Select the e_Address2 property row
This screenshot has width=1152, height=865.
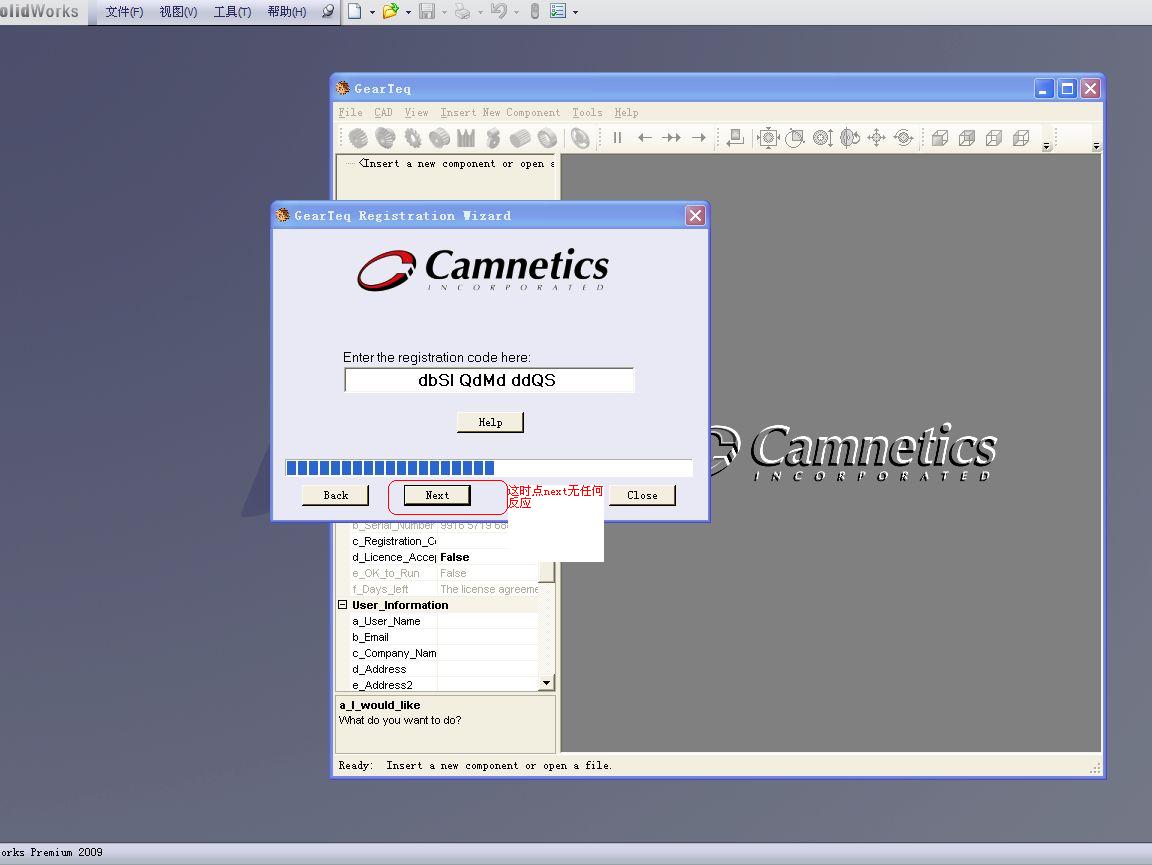pos(444,685)
